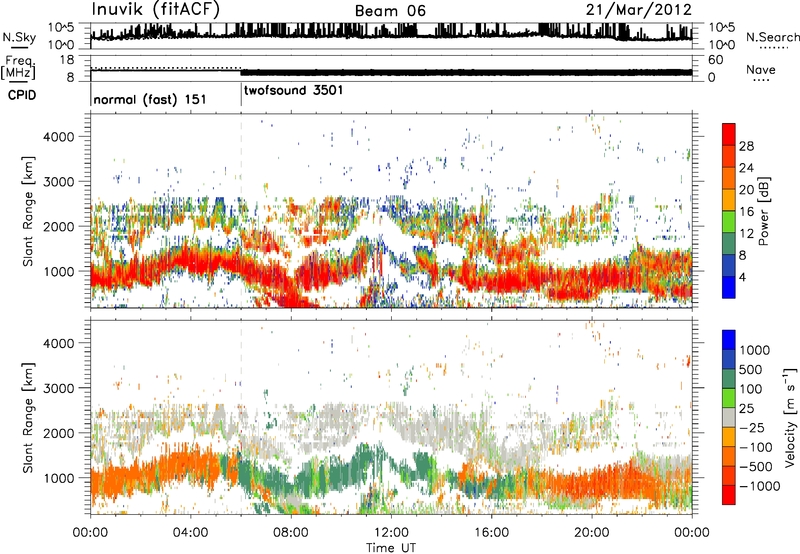Click the '16:00' time tick label
The height and width of the screenshot is (554, 800).
pyautogui.click(x=491, y=533)
